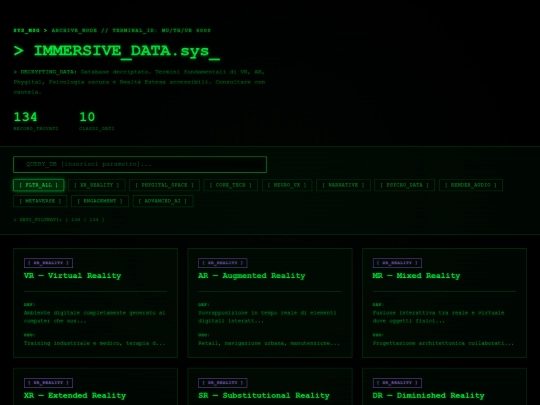Click XR_REALITY tag on Extended Reality card
The image size is (540, 405).
[x=48, y=383]
